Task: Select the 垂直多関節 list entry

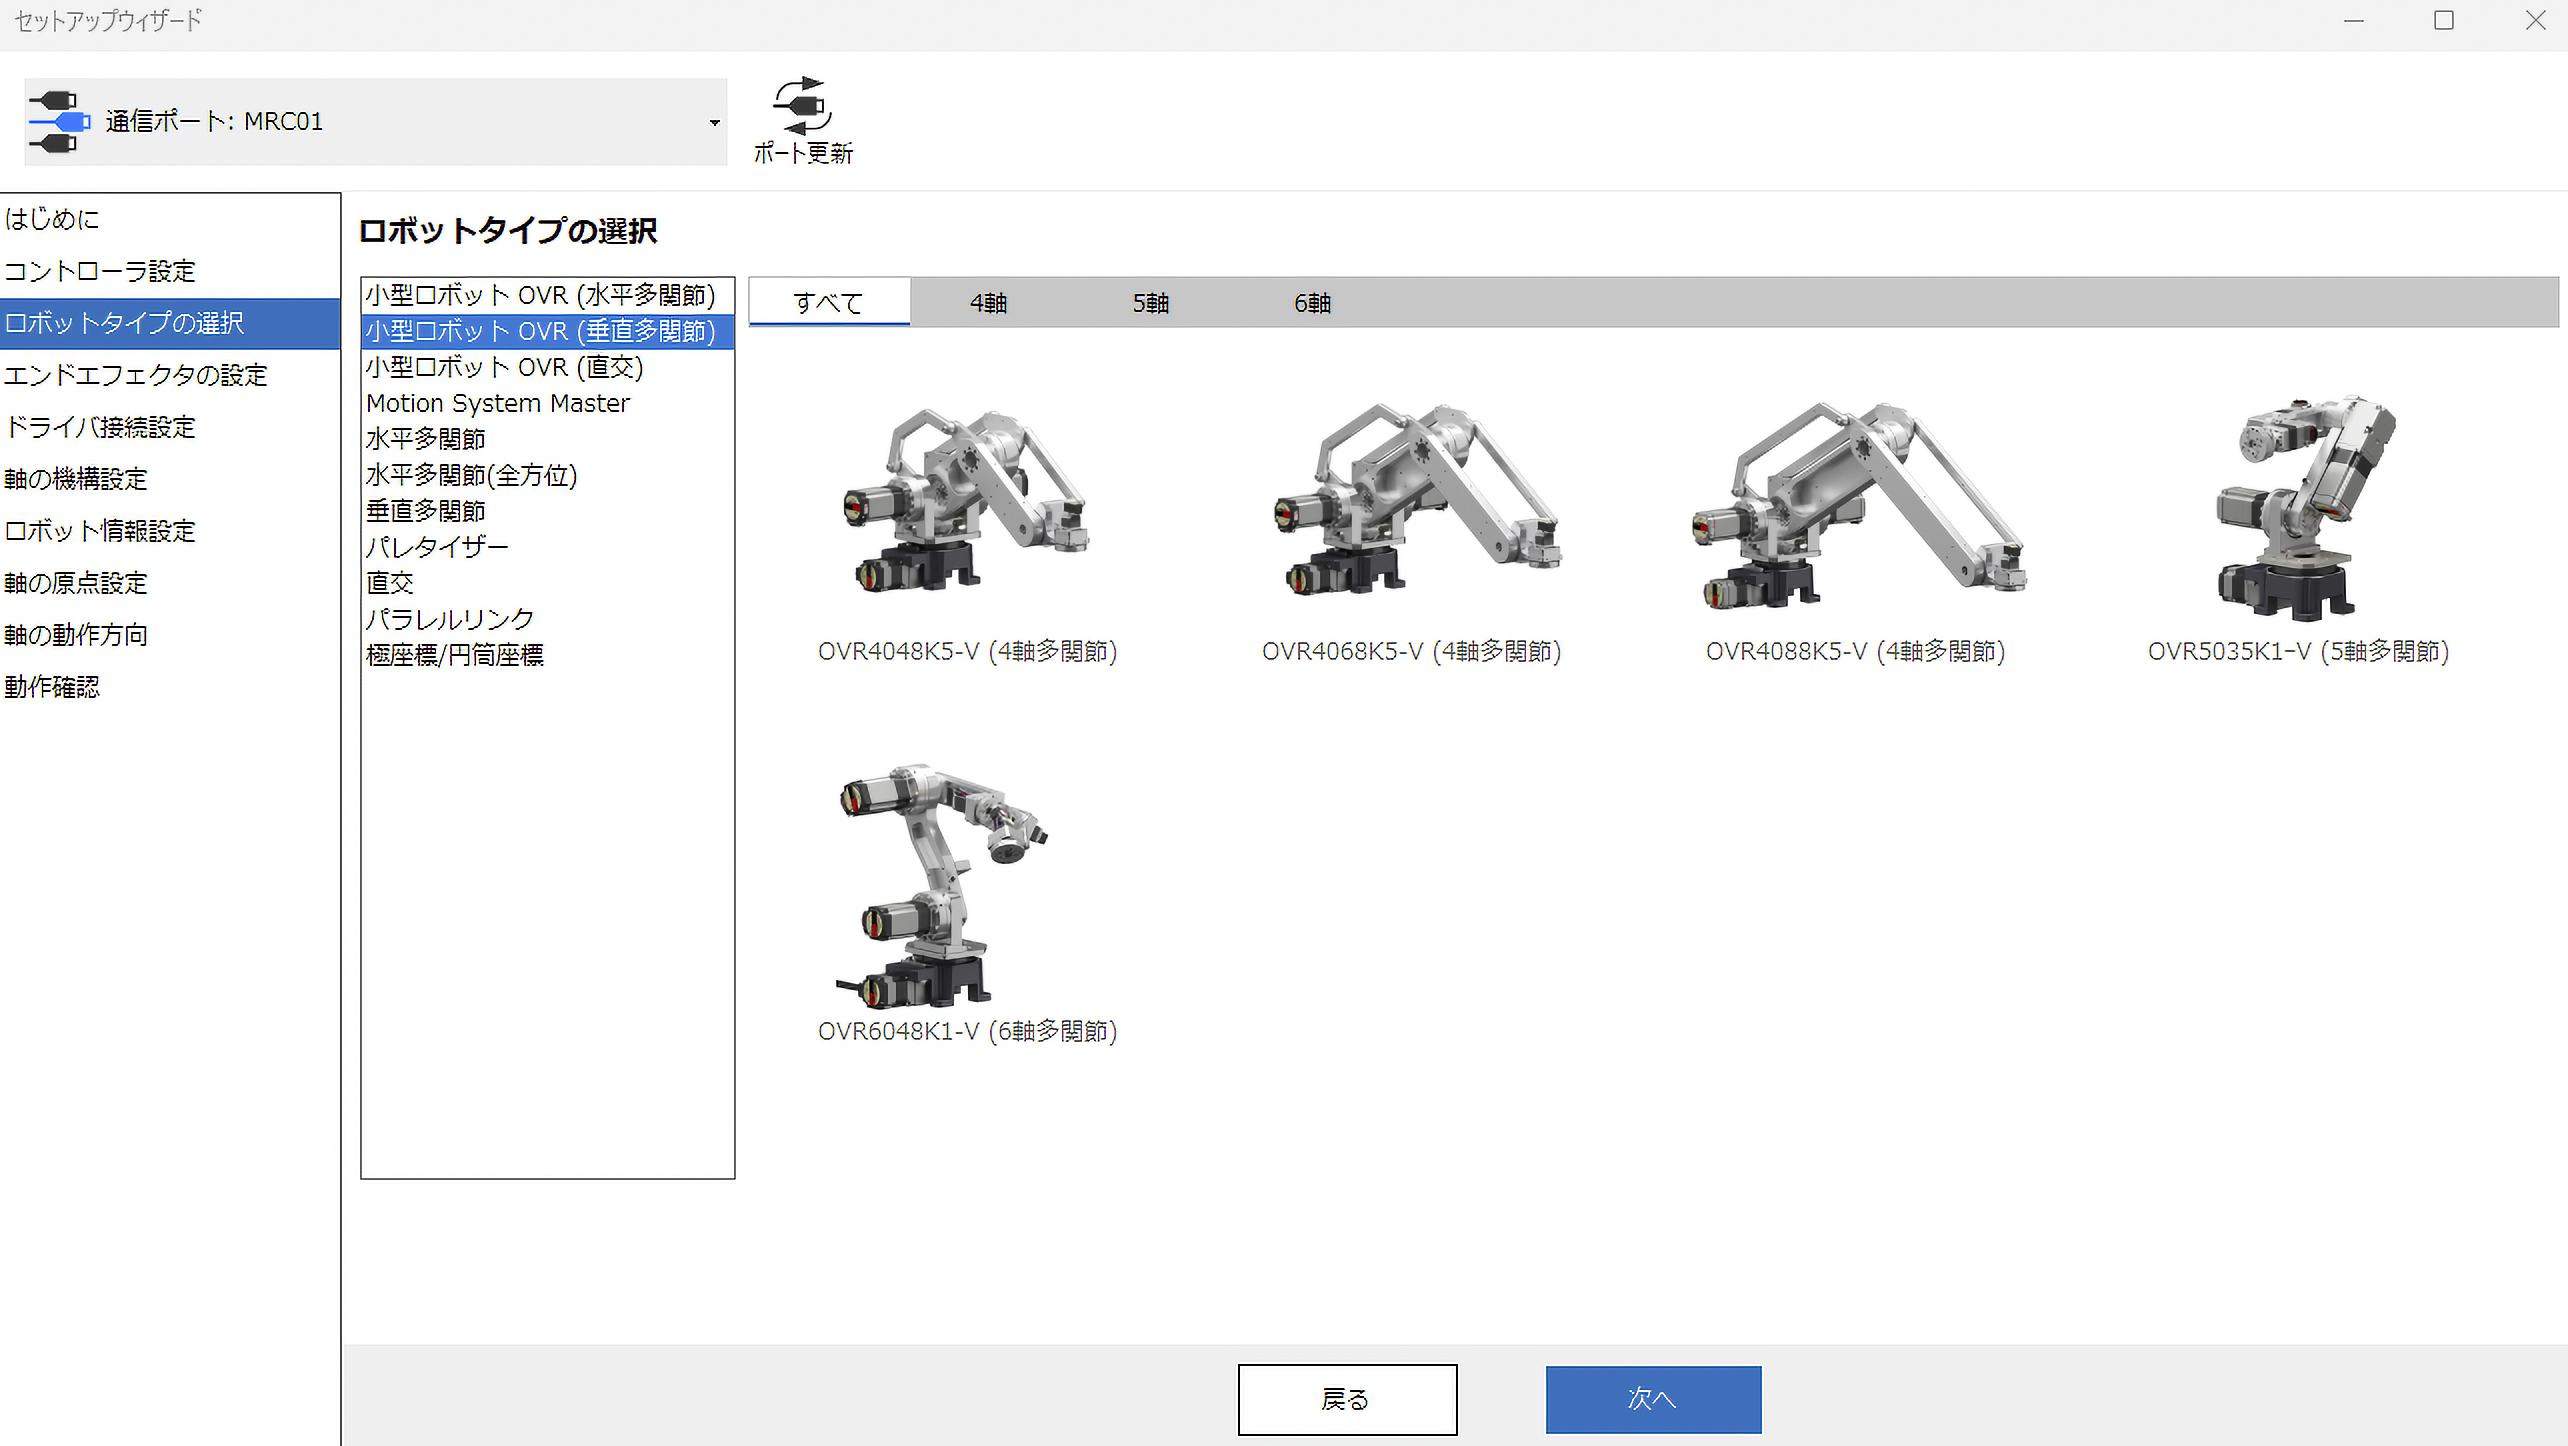Action: [x=547, y=511]
